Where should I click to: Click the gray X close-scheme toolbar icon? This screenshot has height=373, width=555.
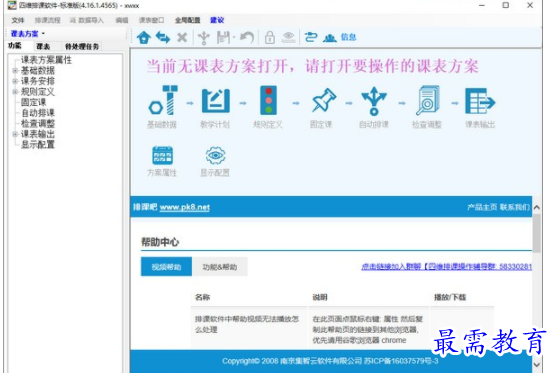point(182,37)
